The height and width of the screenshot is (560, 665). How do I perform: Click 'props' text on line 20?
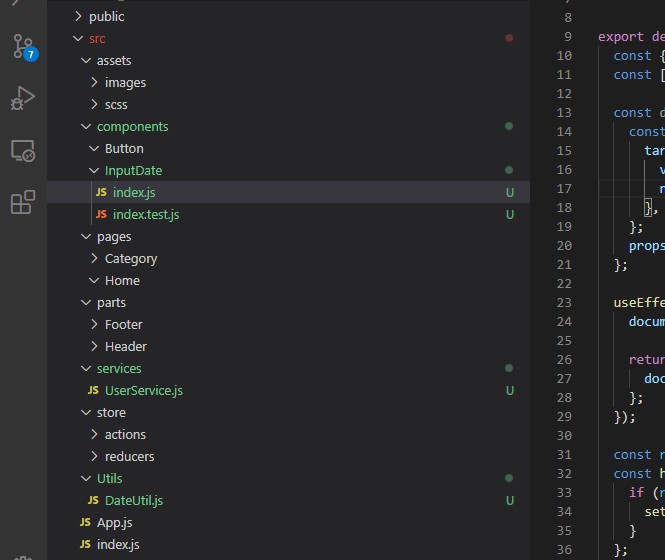click(x=647, y=246)
